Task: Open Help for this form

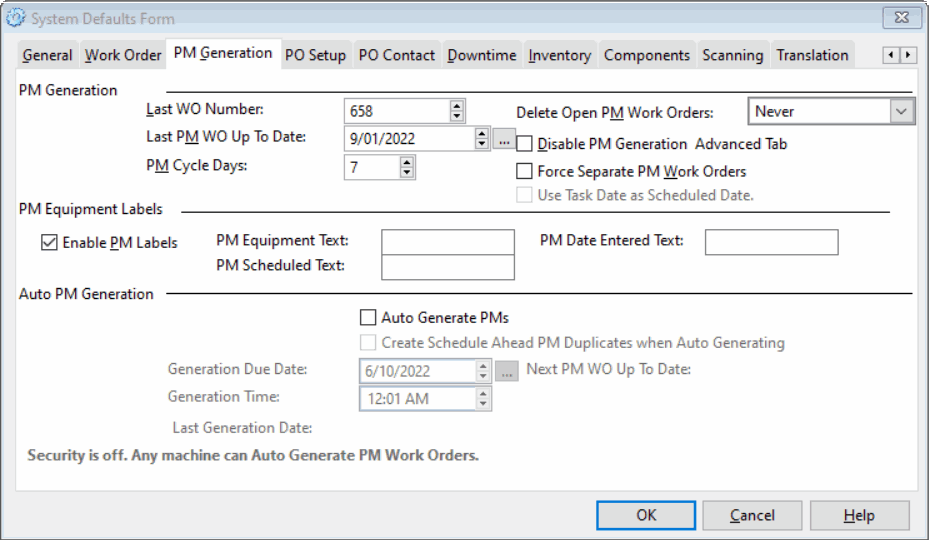Action: [859, 515]
